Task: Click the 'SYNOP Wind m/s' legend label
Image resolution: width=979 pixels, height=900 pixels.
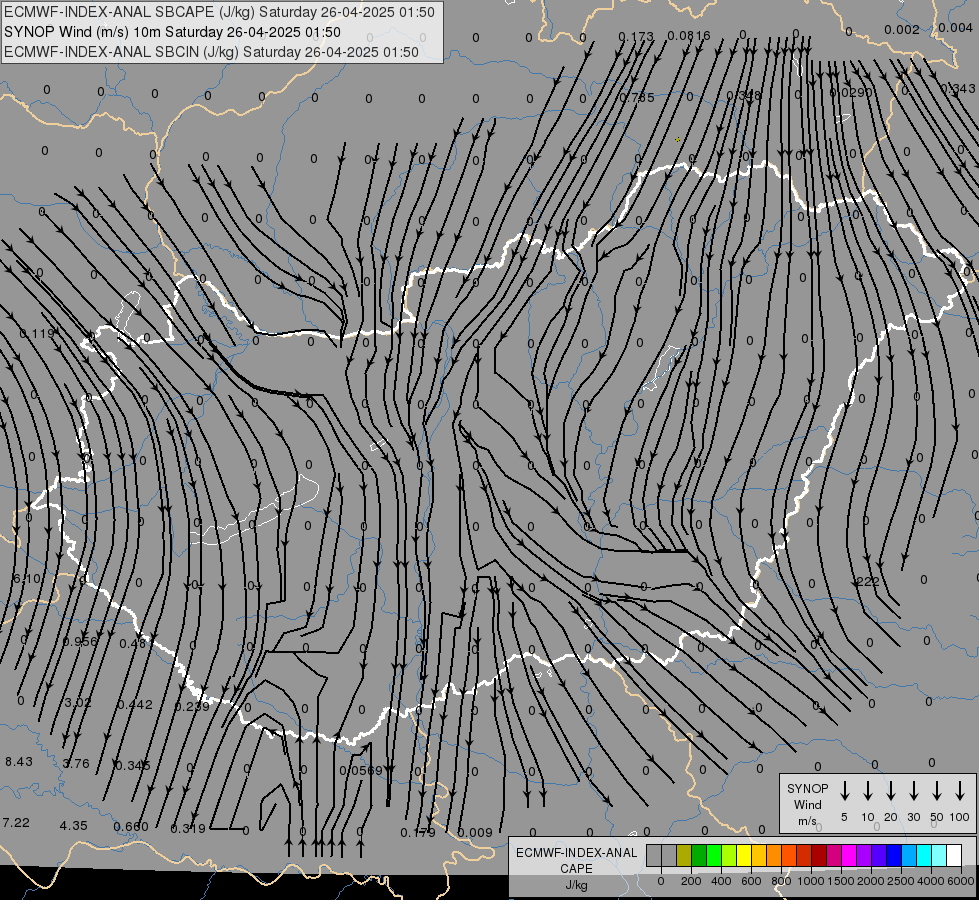Action: [807, 804]
